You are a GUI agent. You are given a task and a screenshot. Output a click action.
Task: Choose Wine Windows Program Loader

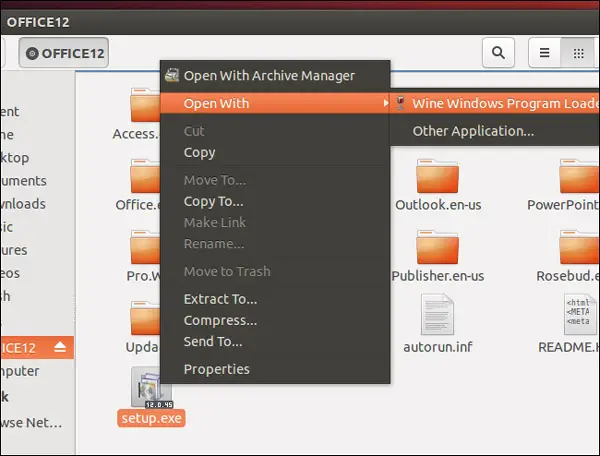[495, 103]
